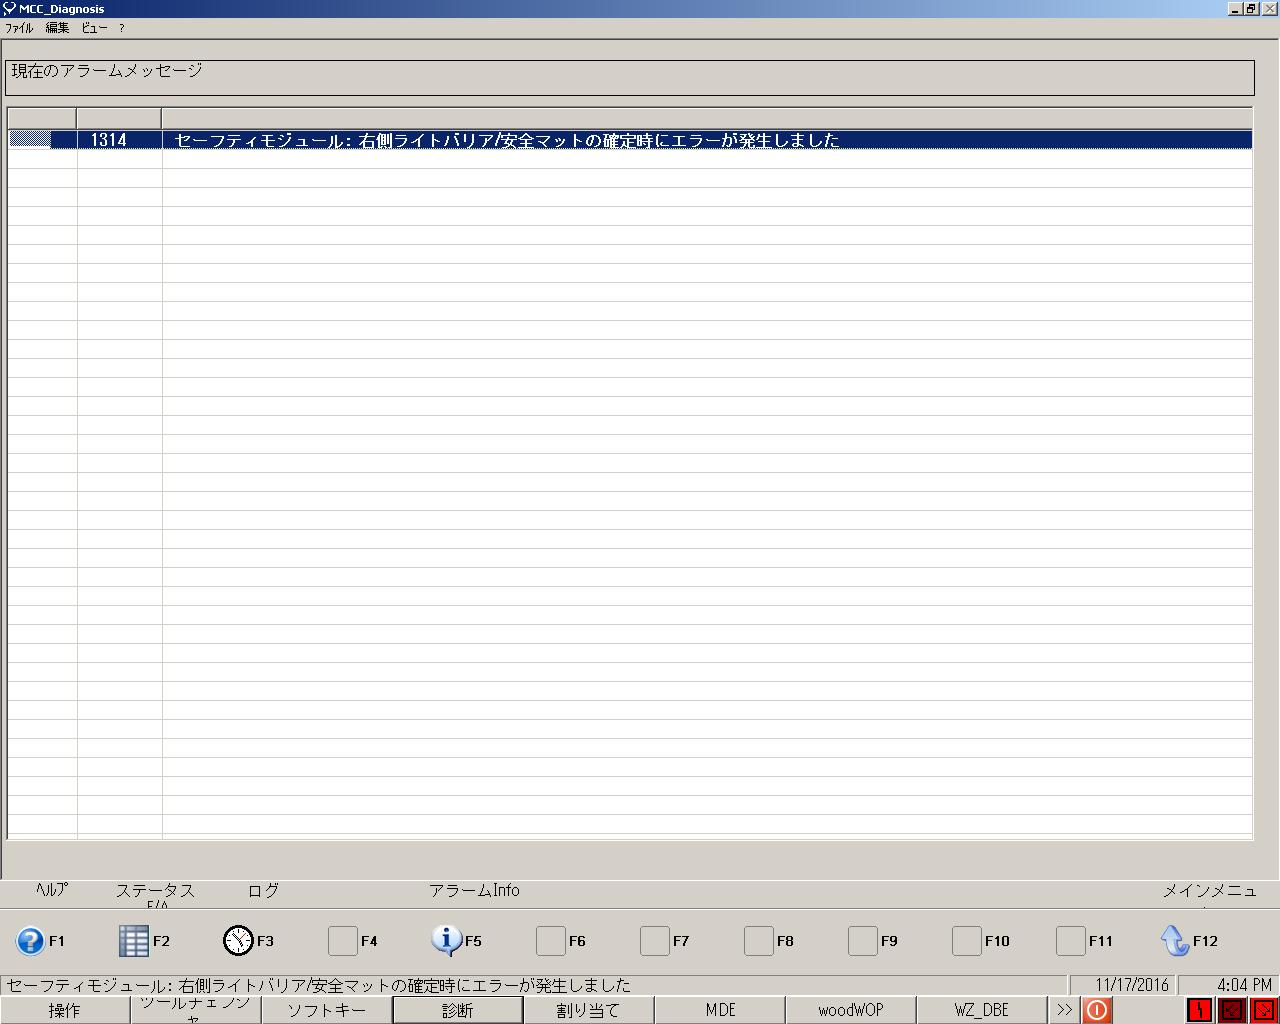Click the アラームInfo label
Viewport: 1280px width, 1024px height.
point(474,890)
